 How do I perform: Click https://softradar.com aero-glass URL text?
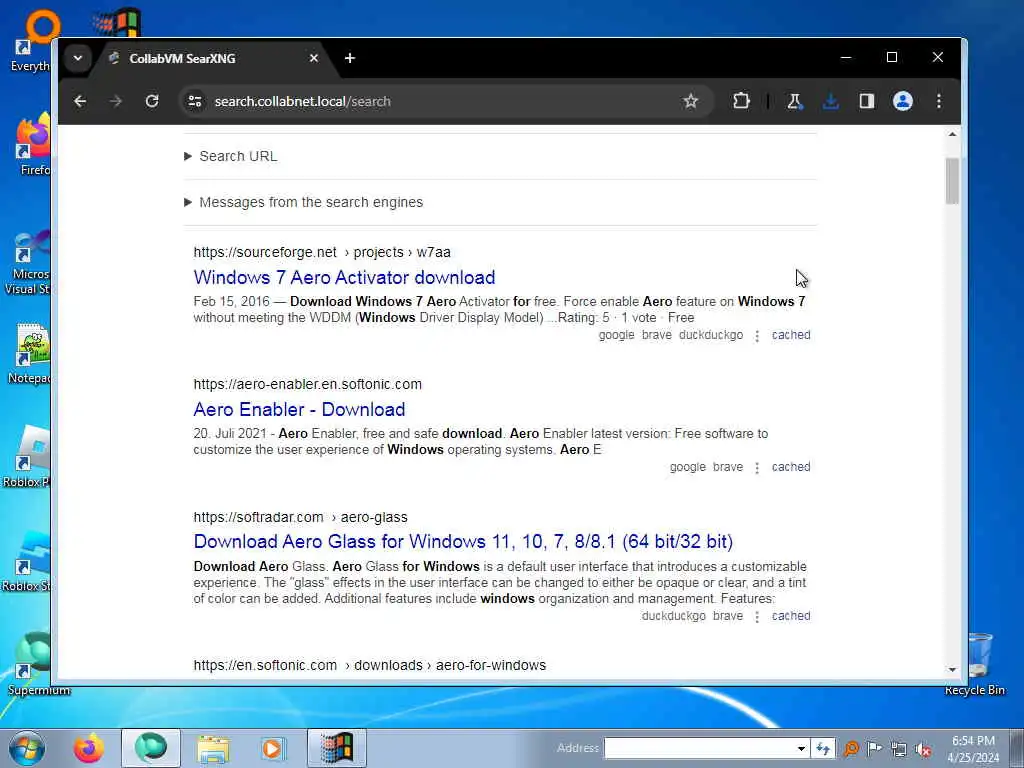tap(300, 517)
